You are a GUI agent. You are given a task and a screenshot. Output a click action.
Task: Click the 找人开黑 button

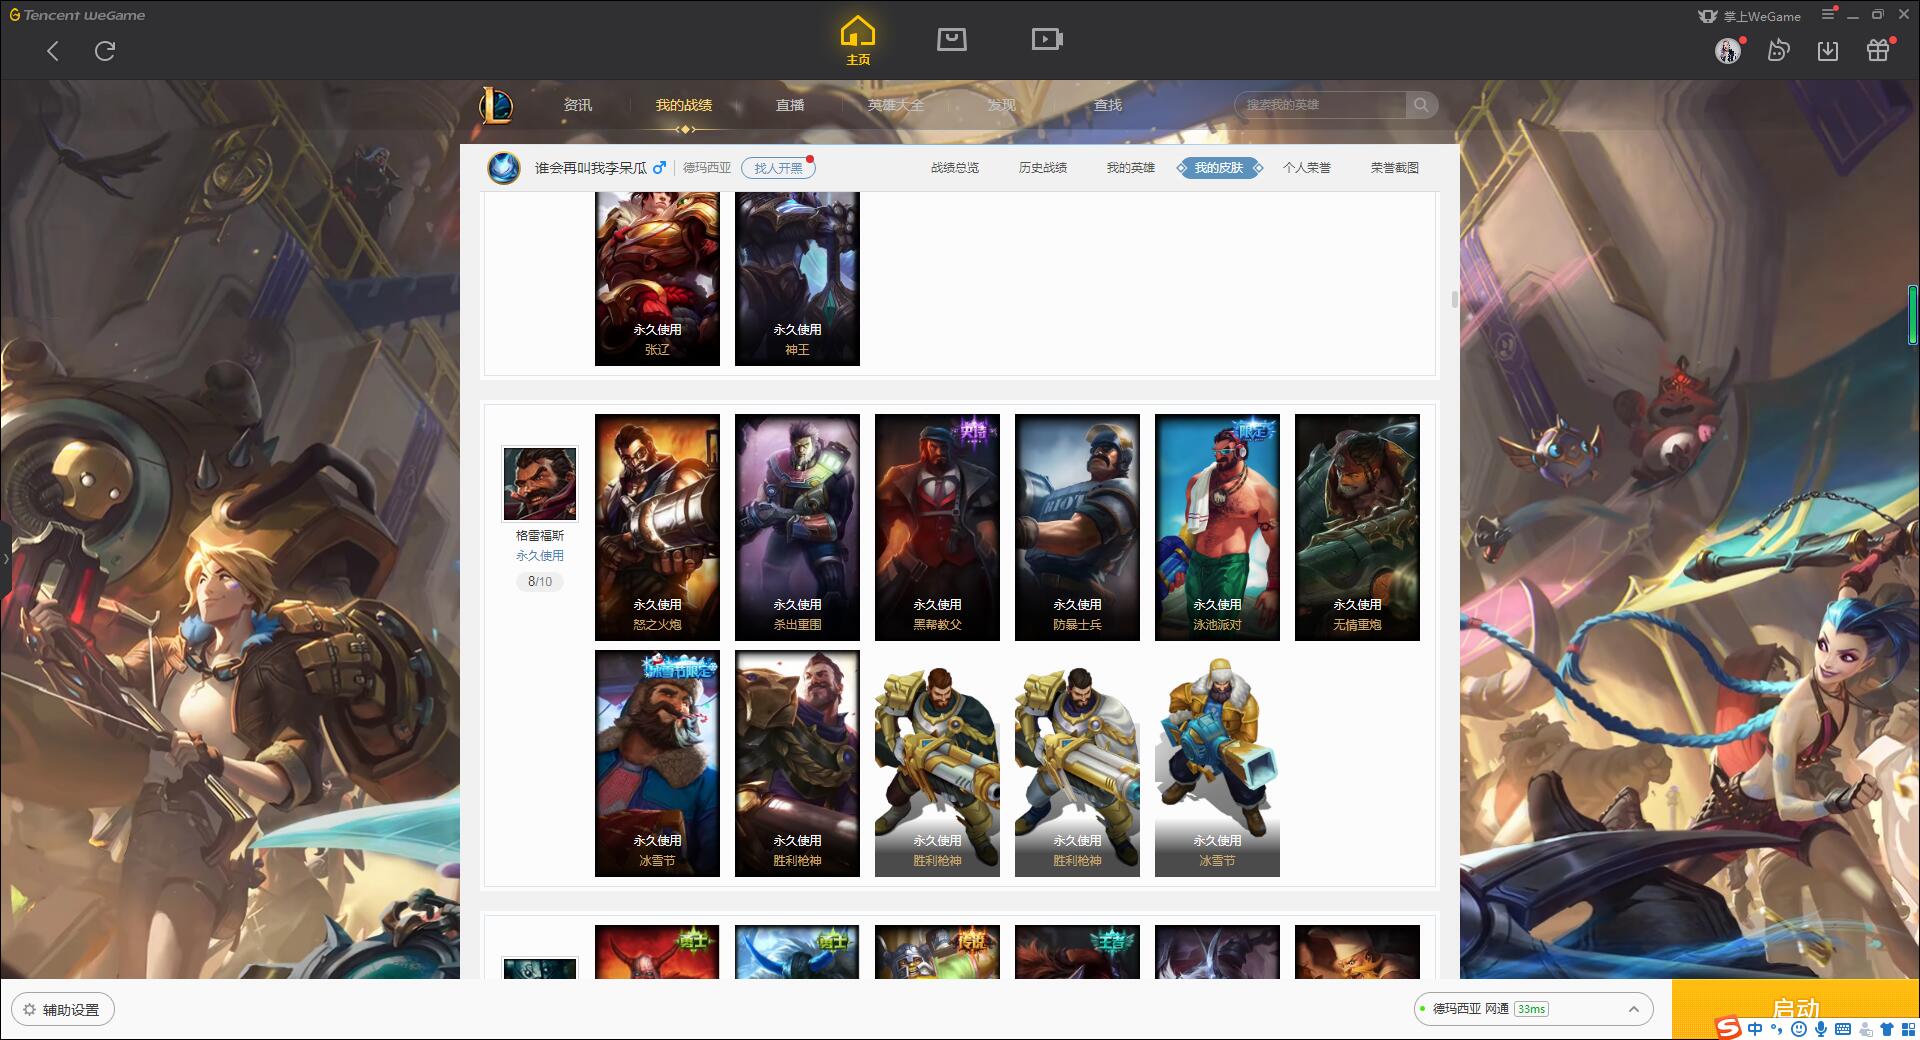778,168
